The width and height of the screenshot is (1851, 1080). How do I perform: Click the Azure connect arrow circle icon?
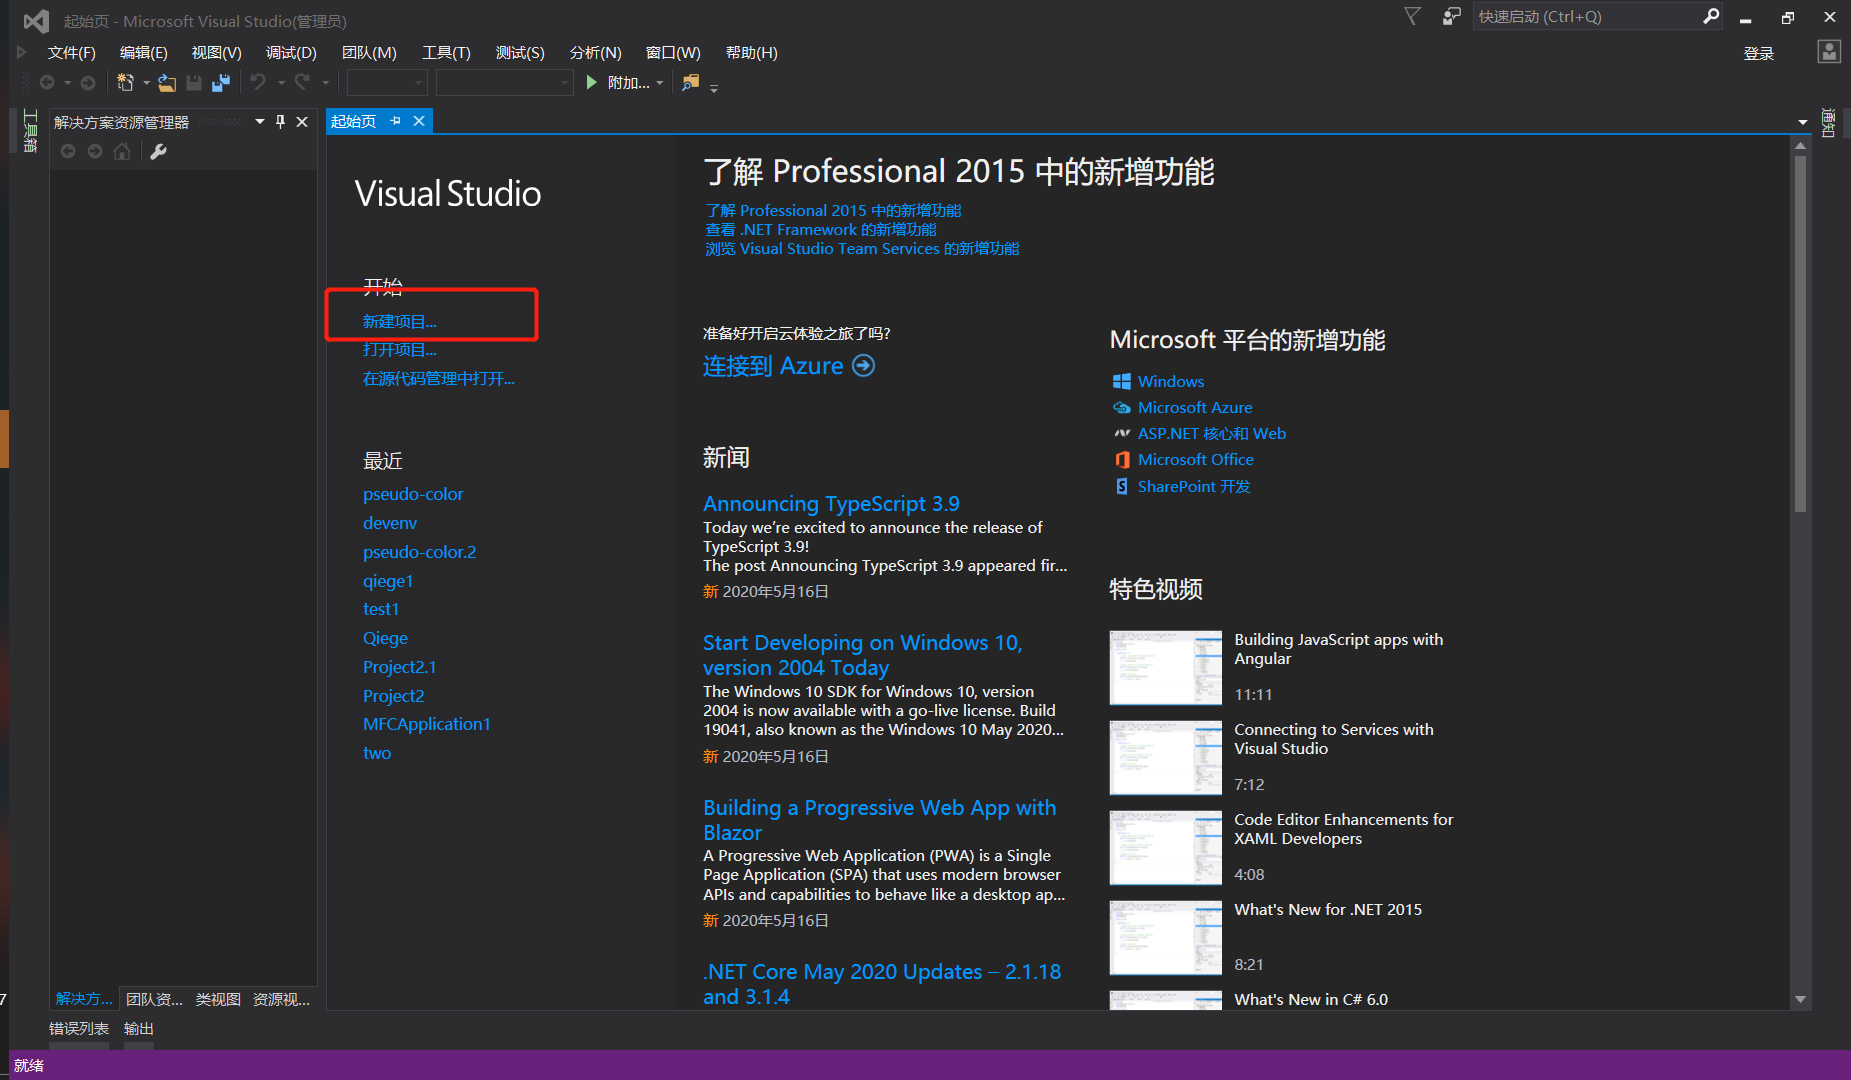coord(863,366)
